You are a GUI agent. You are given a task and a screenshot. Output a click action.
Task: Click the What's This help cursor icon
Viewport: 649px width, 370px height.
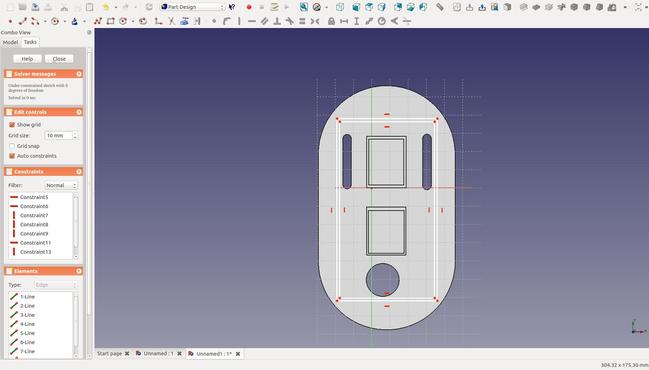click(232, 7)
